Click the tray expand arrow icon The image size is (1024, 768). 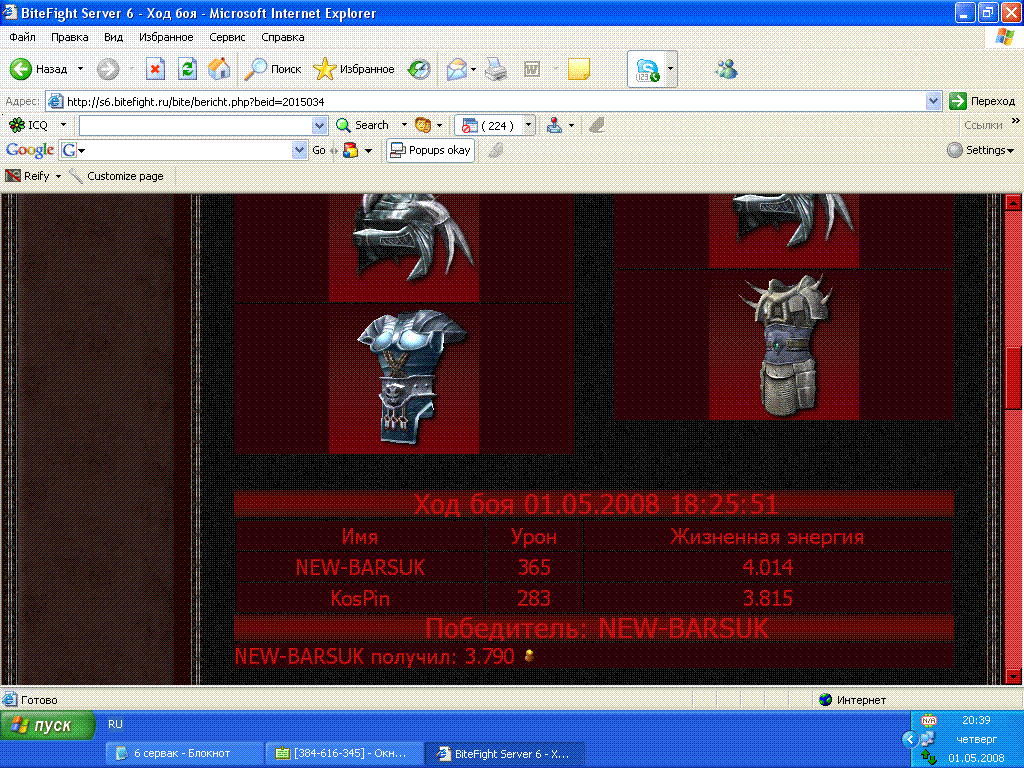pyautogui.click(x=910, y=739)
